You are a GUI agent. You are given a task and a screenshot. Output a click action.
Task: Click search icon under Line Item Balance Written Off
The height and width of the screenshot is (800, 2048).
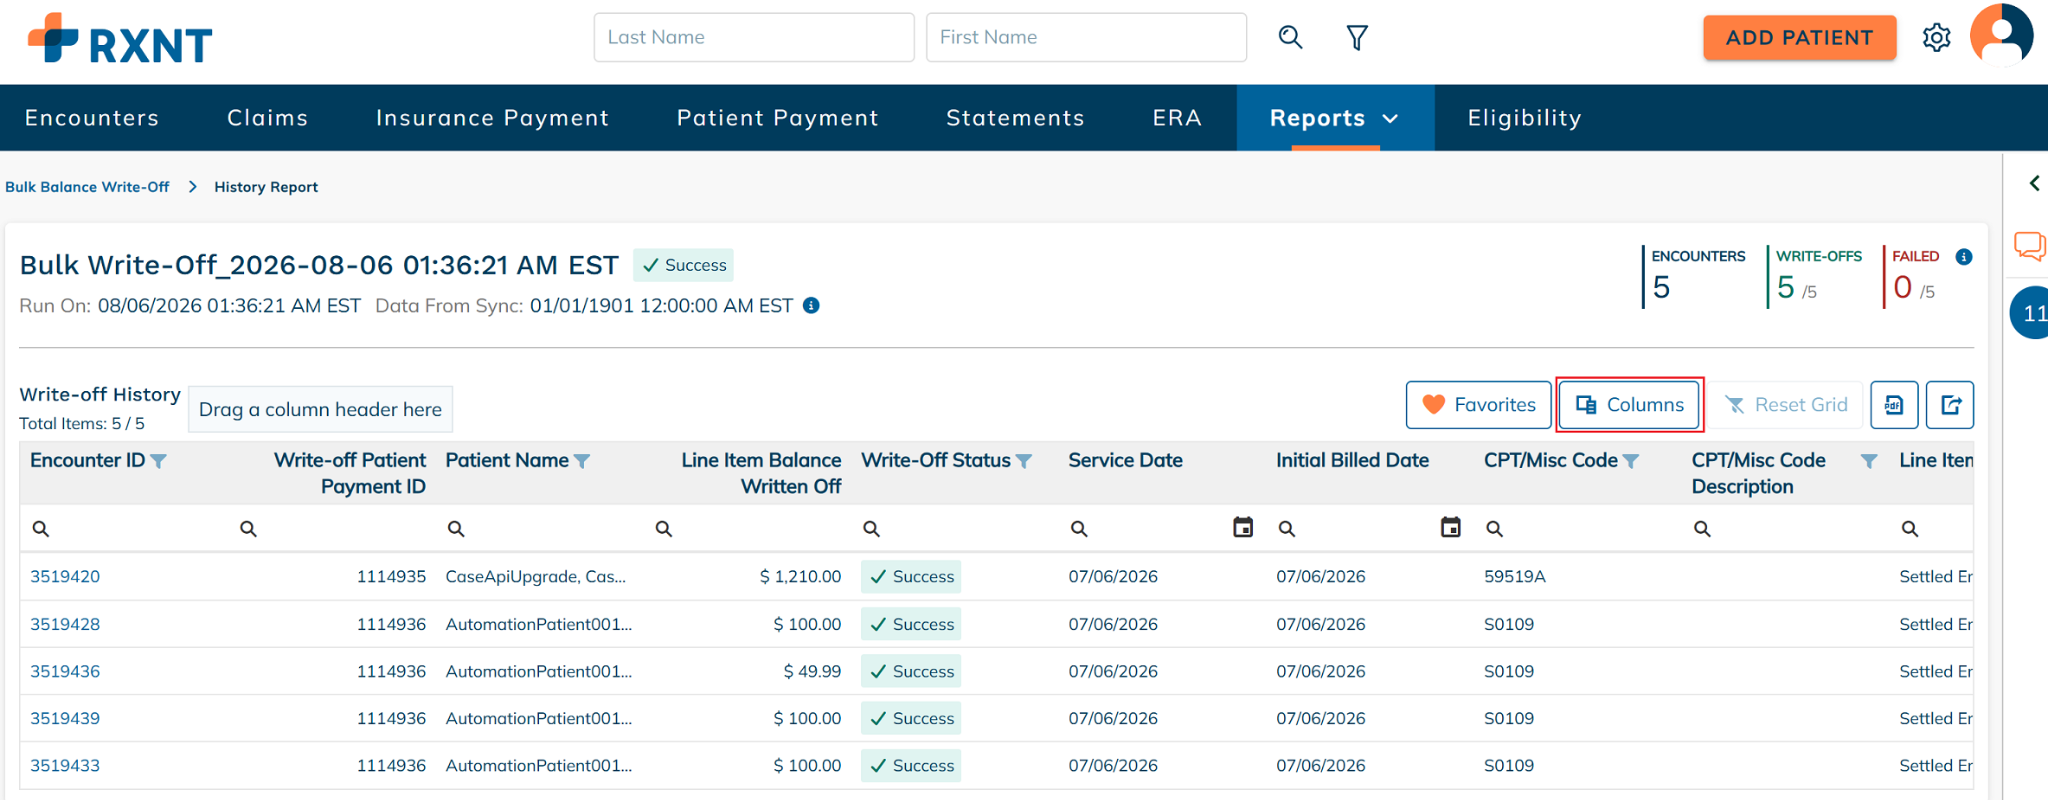(x=664, y=529)
